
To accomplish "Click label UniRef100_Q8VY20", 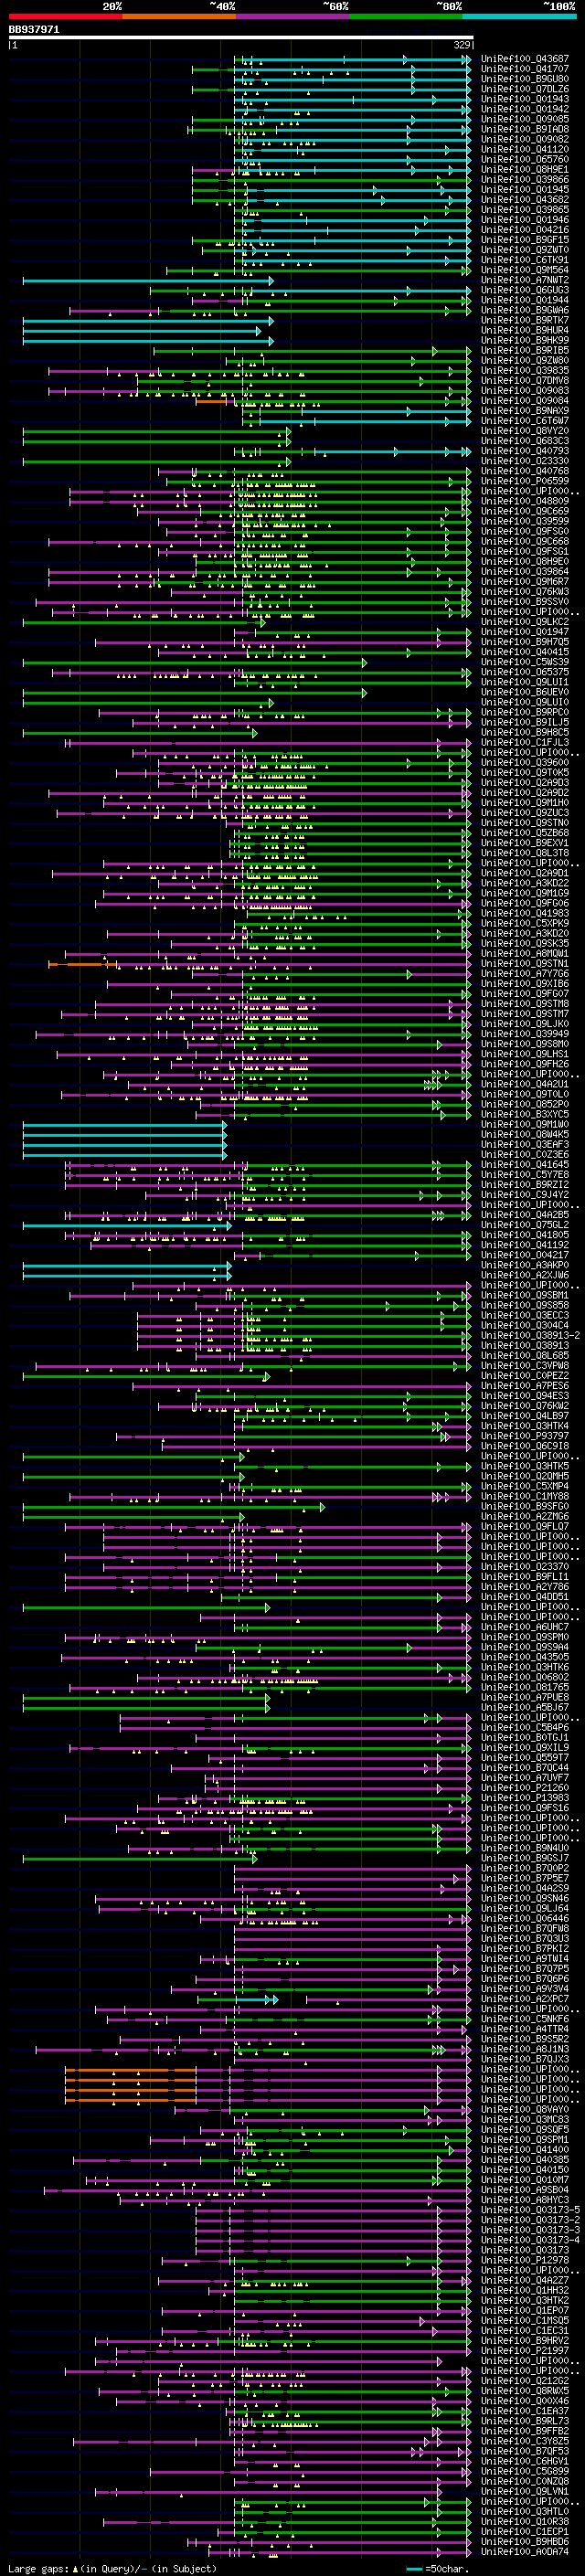I will (525, 431).
